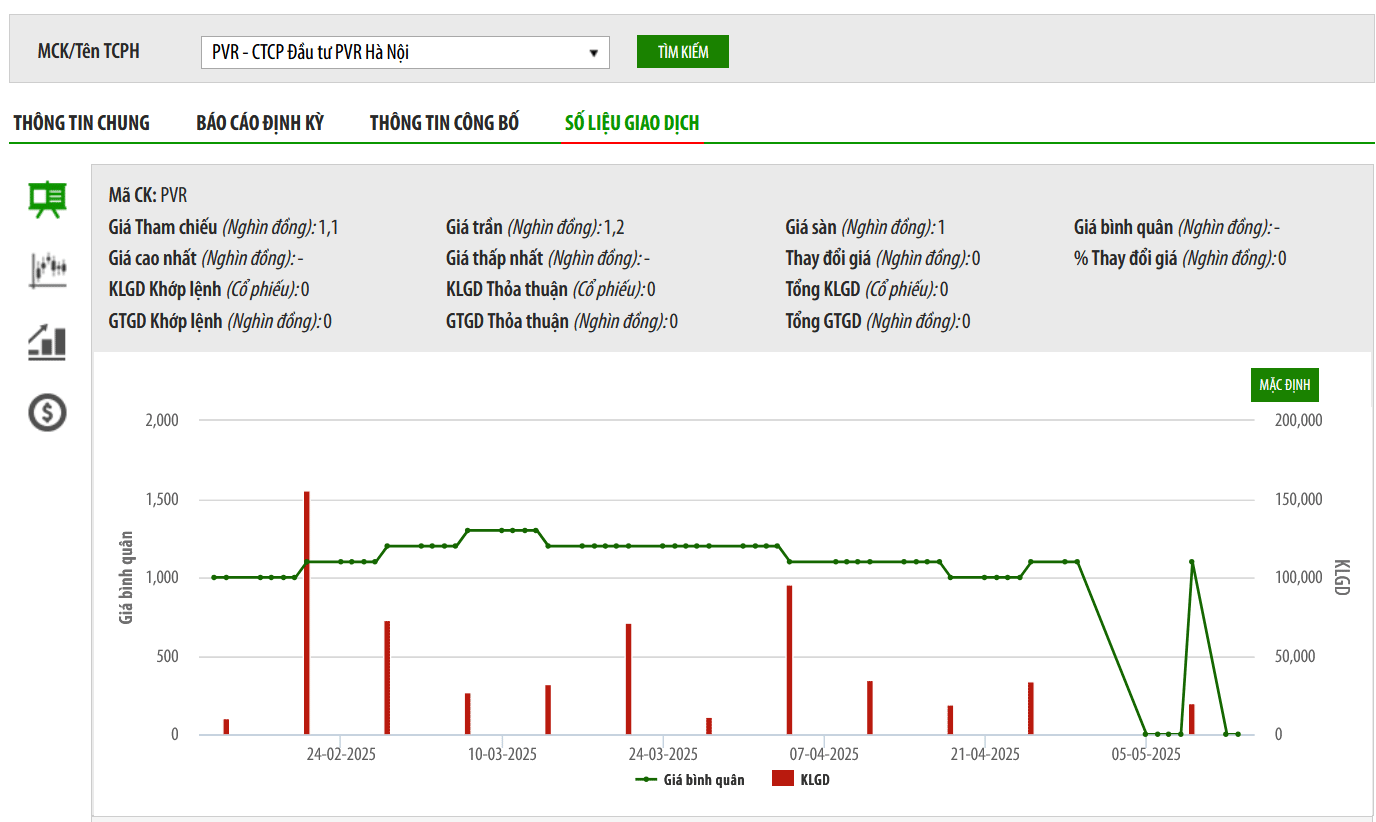Open the candlestick chart sidebar icon
Image resolution: width=1376 pixels, height=822 pixels.
click(47, 270)
